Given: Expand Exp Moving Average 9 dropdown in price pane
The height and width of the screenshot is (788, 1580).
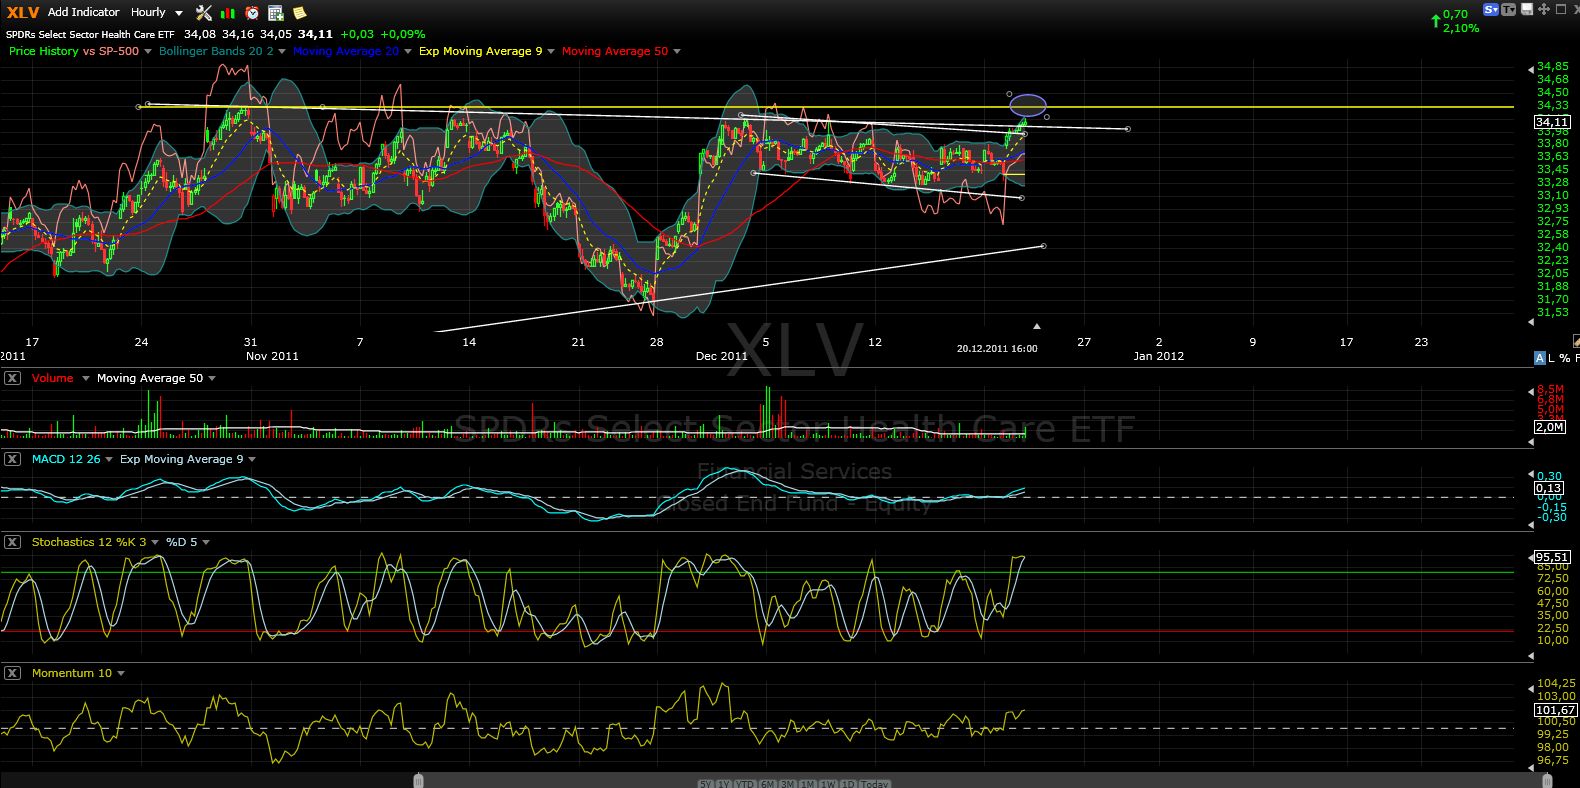Looking at the screenshot, I should pyautogui.click(x=551, y=51).
